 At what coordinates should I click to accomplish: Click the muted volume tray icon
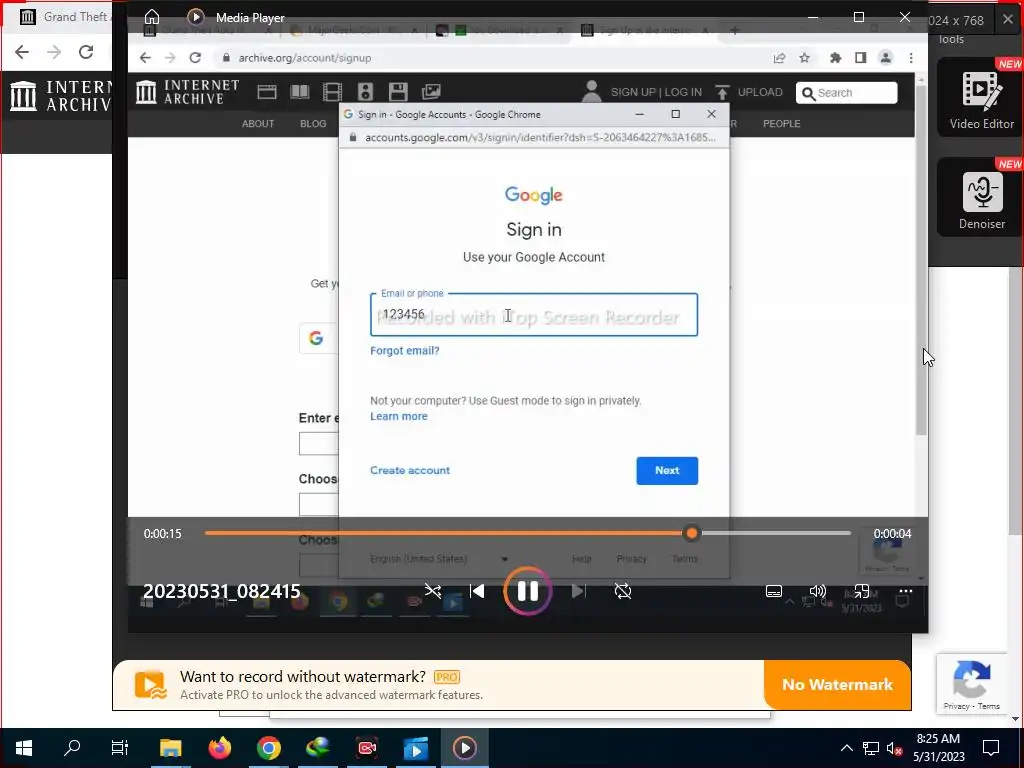pos(894,748)
